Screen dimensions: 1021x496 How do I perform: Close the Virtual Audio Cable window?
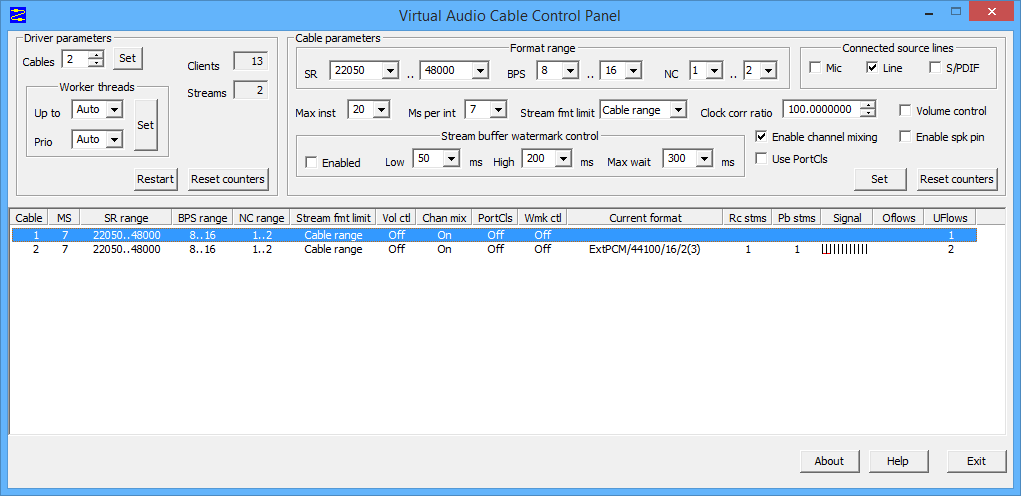click(990, 11)
